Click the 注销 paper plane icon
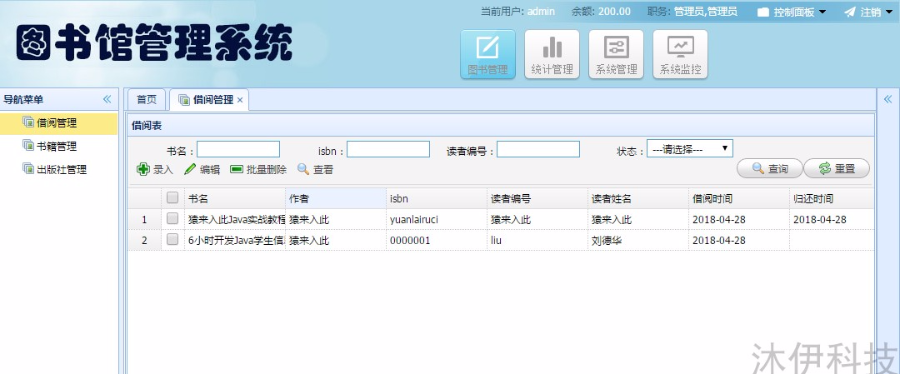900x374 pixels. 849,12
